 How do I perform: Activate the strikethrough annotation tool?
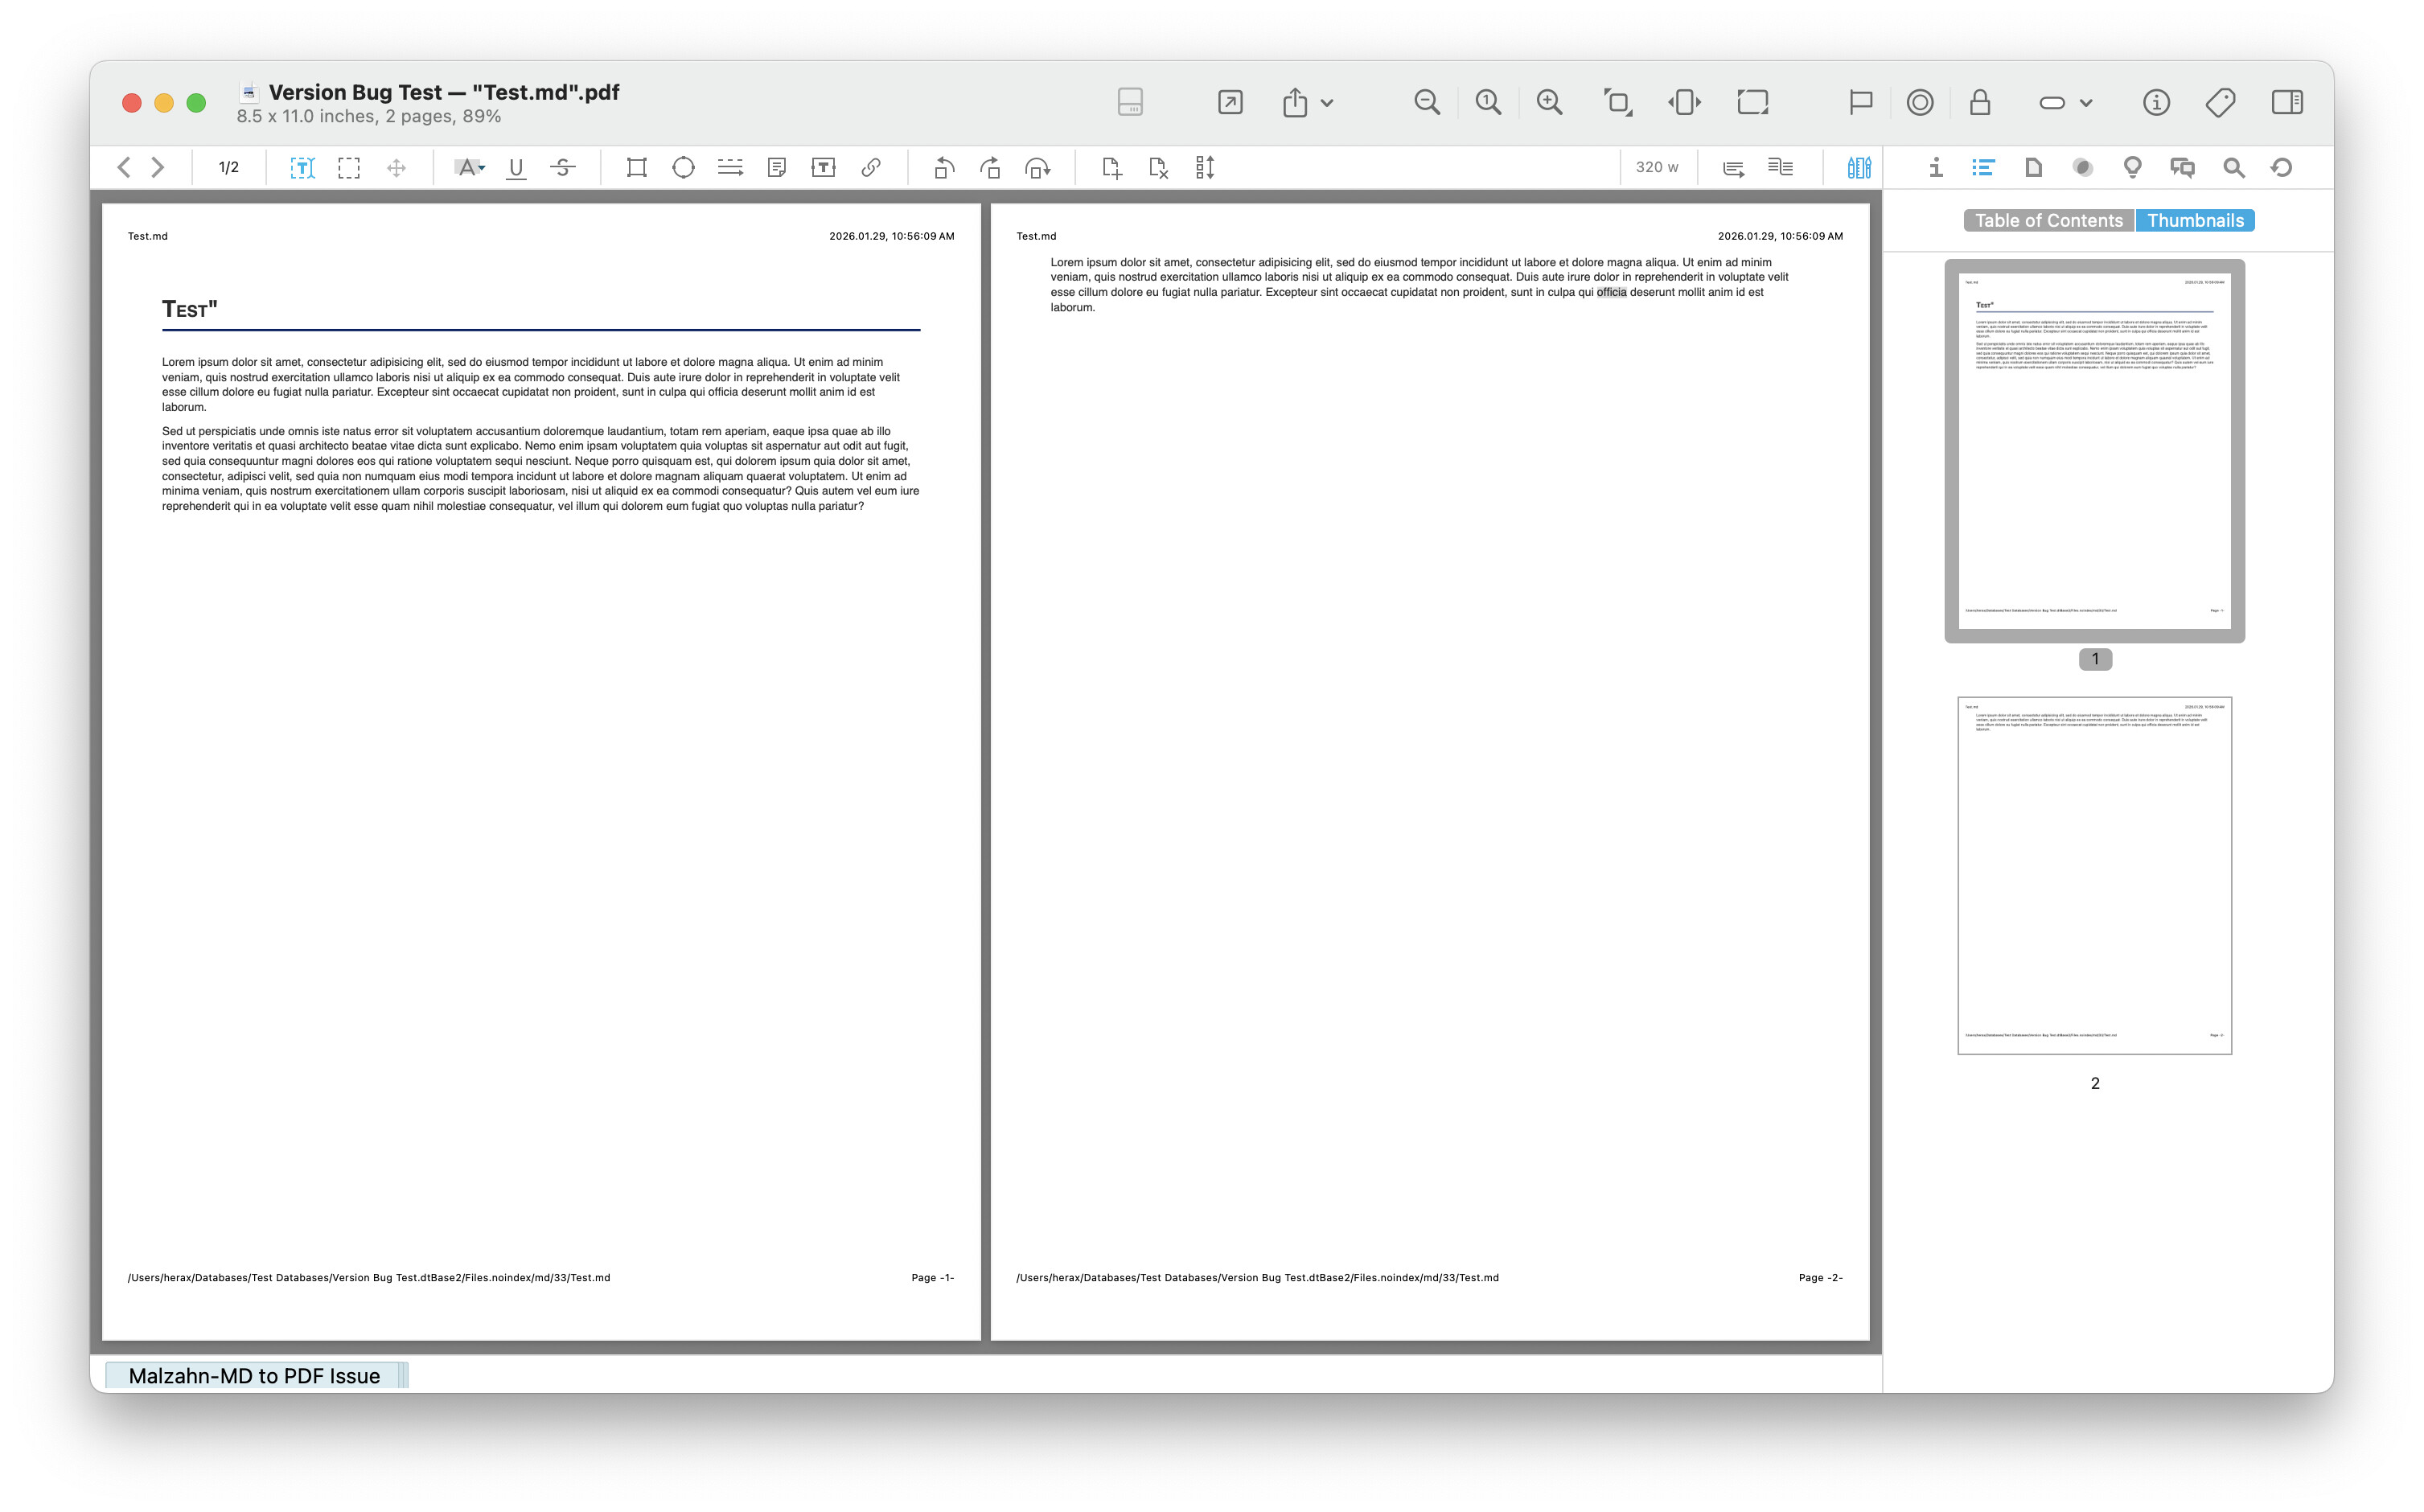563,168
